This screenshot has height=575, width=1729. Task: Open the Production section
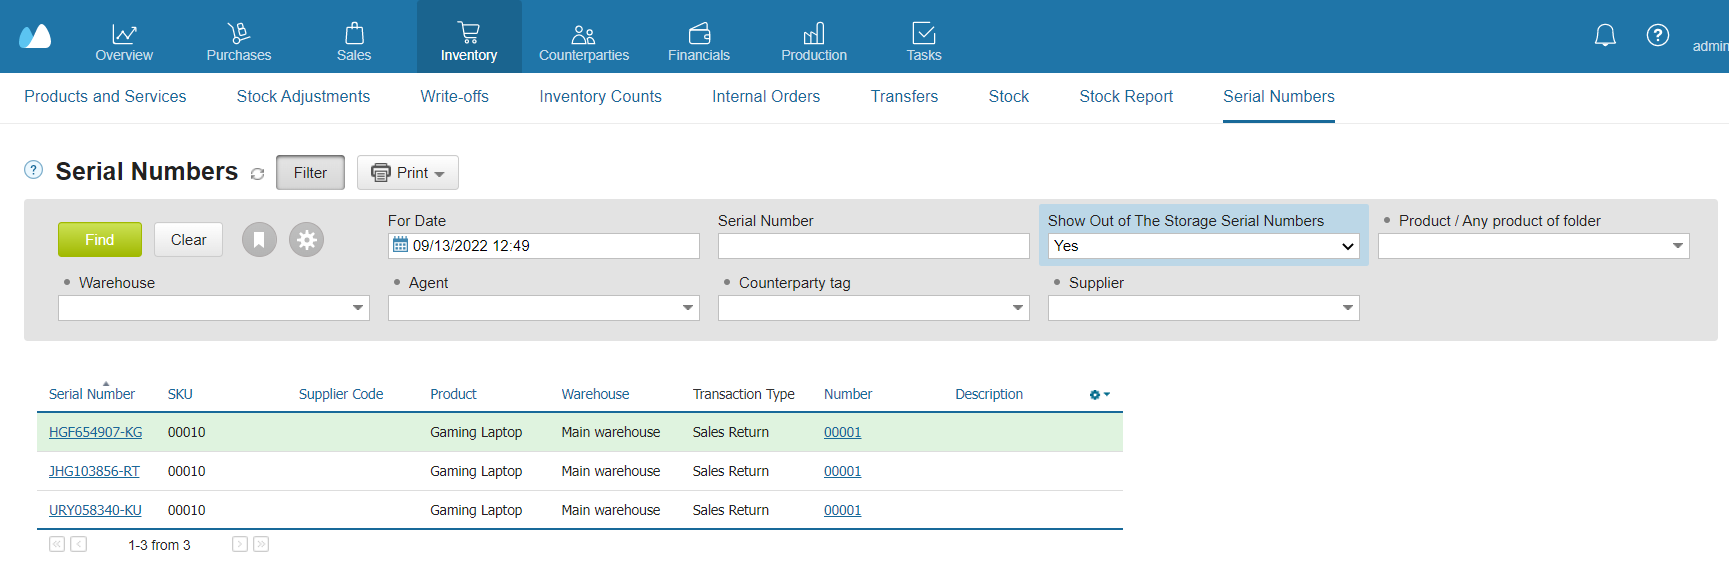pos(814,43)
